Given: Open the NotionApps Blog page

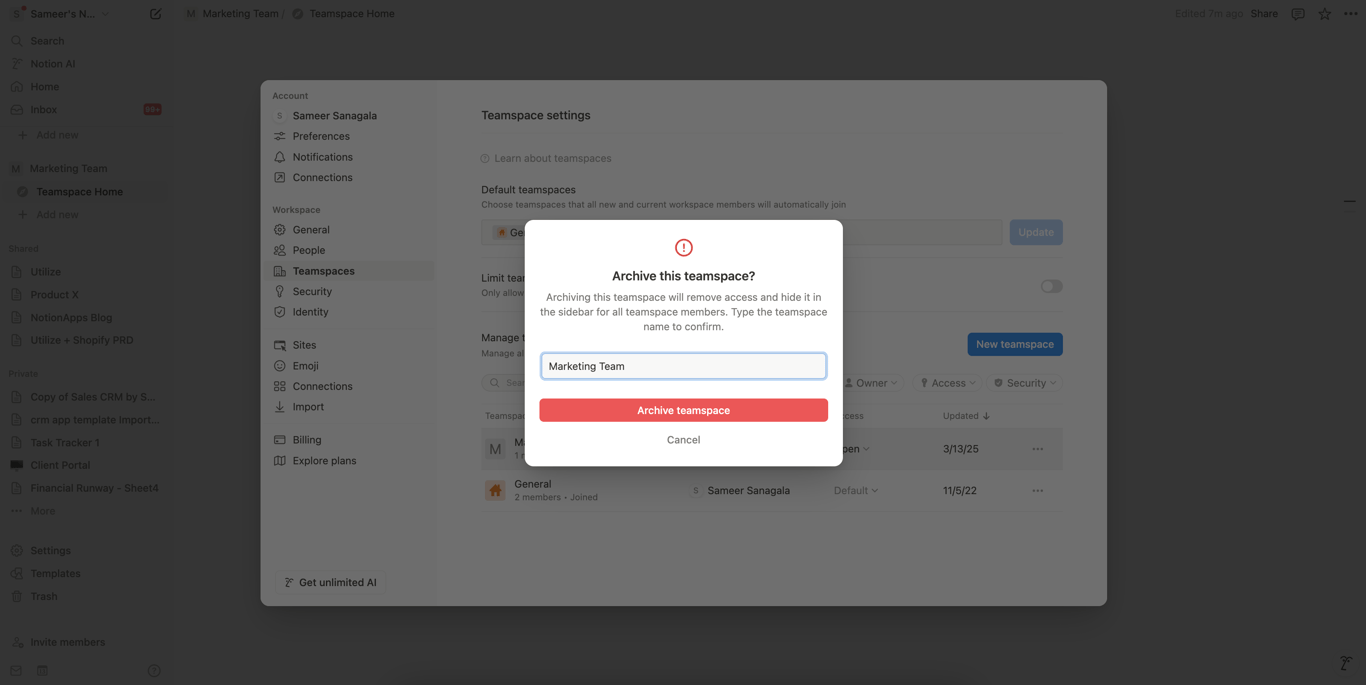Looking at the screenshot, I should coord(85,318).
